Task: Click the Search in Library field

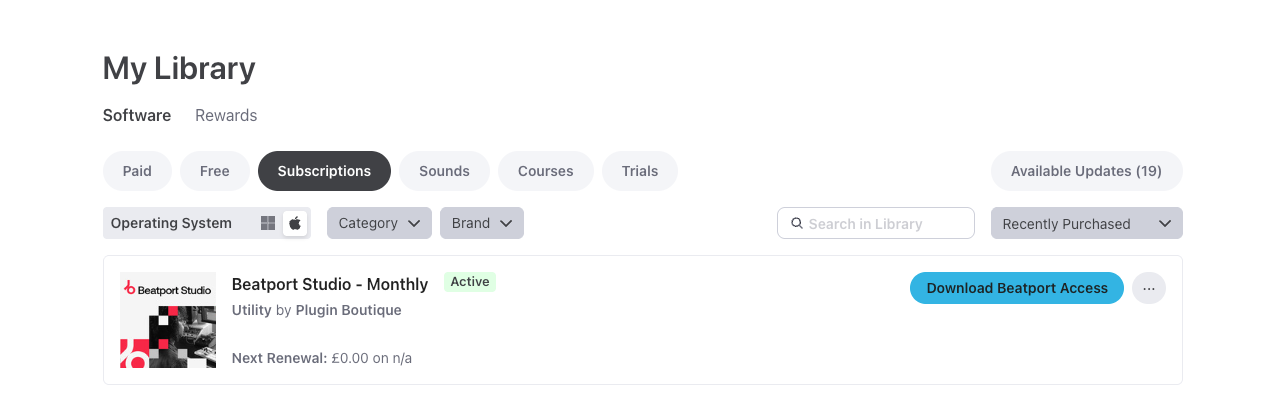Action: pyautogui.click(x=885, y=223)
